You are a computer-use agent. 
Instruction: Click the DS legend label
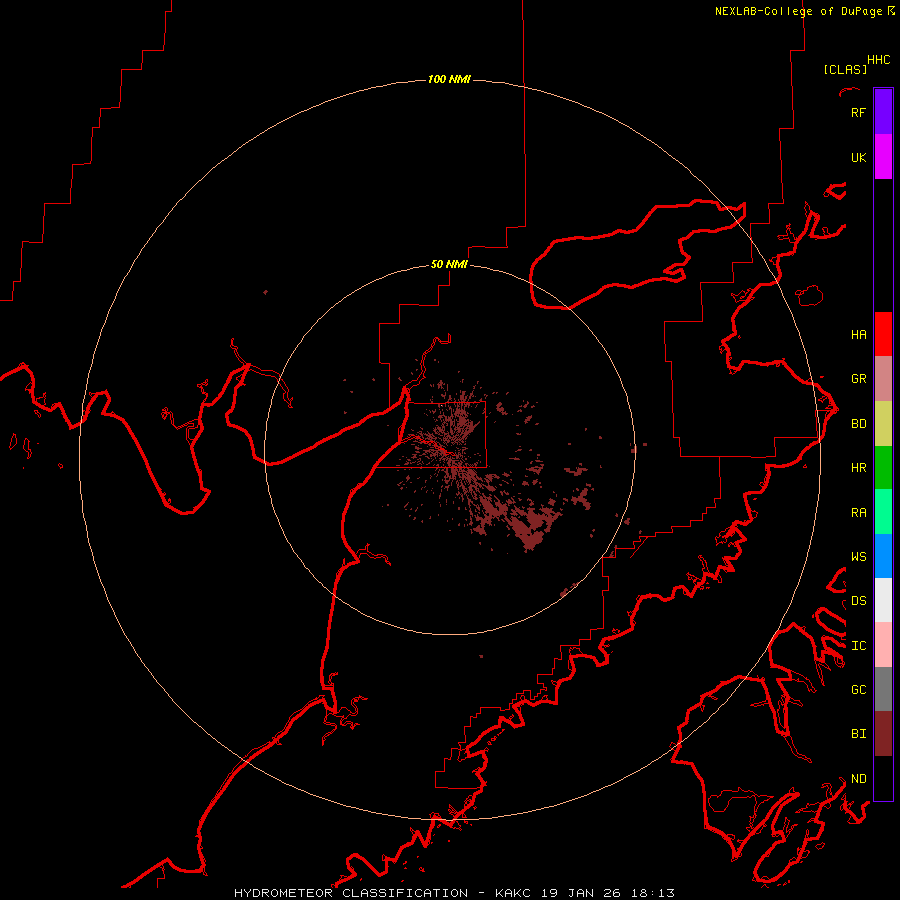pyautogui.click(x=858, y=600)
